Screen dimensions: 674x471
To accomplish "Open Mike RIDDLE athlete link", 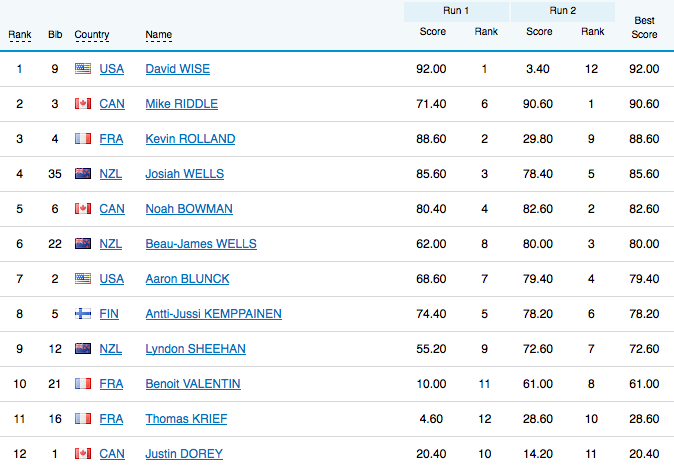I will click(181, 104).
